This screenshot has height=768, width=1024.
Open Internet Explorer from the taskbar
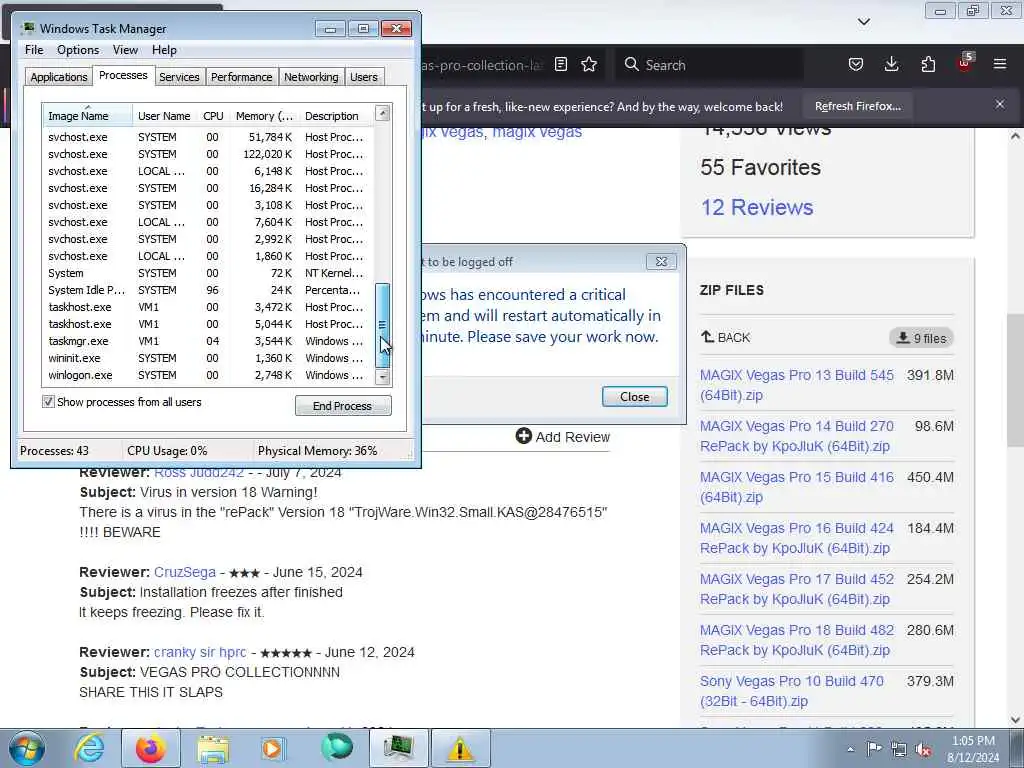89,748
